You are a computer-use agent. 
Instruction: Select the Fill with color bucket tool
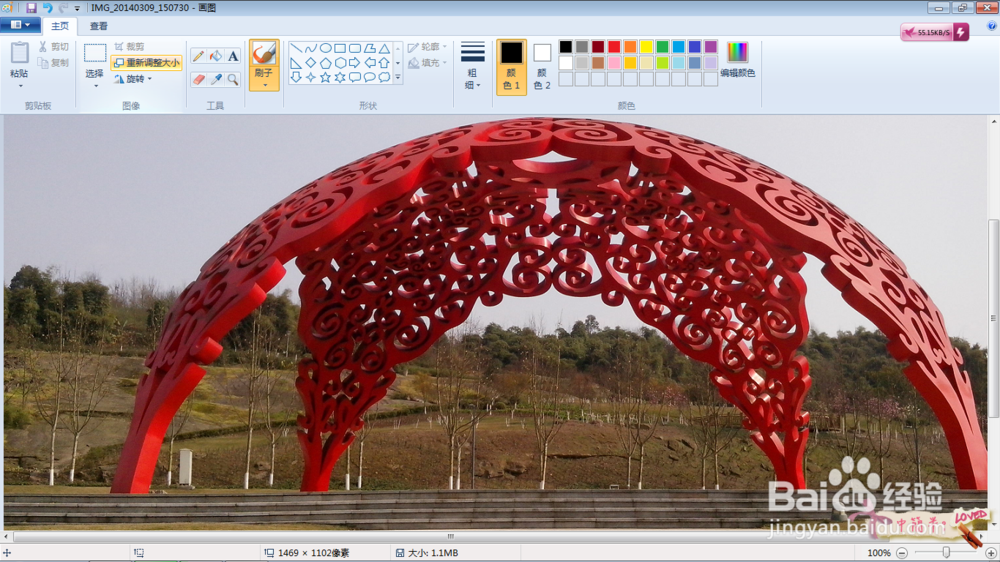coord(216,56)
